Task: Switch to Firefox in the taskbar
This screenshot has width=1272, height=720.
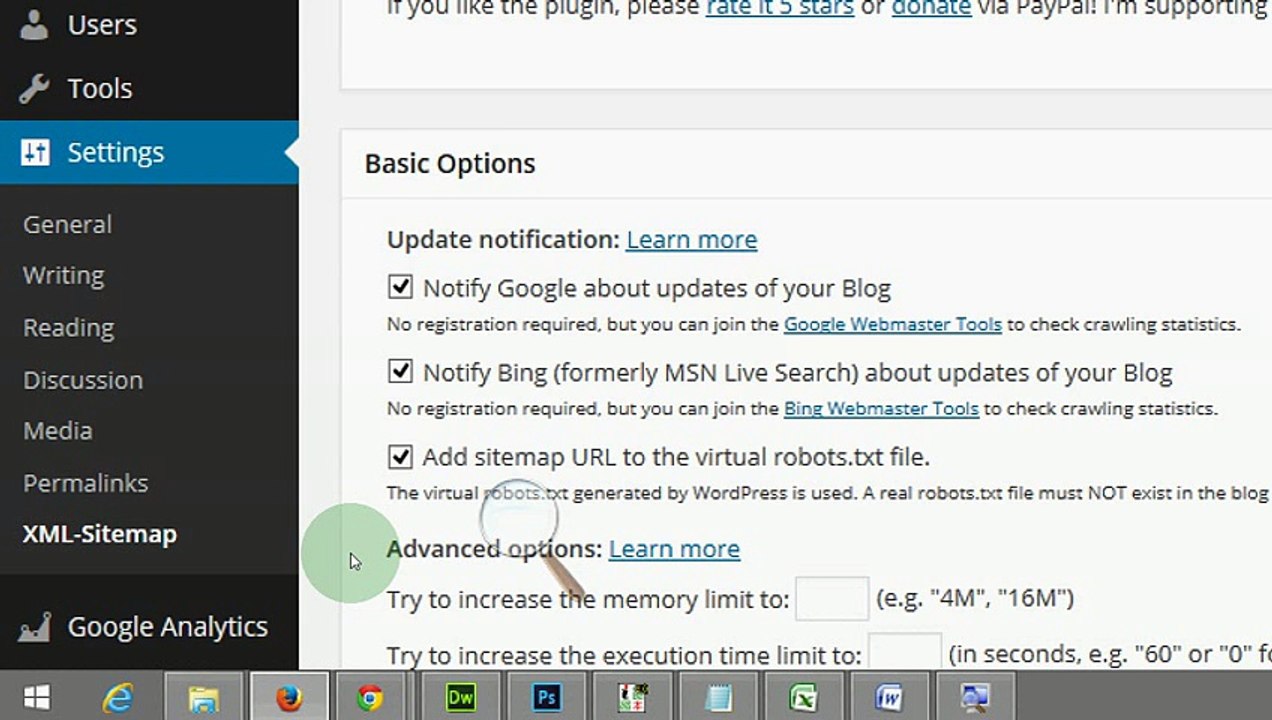Action: (x=289, y=697)
